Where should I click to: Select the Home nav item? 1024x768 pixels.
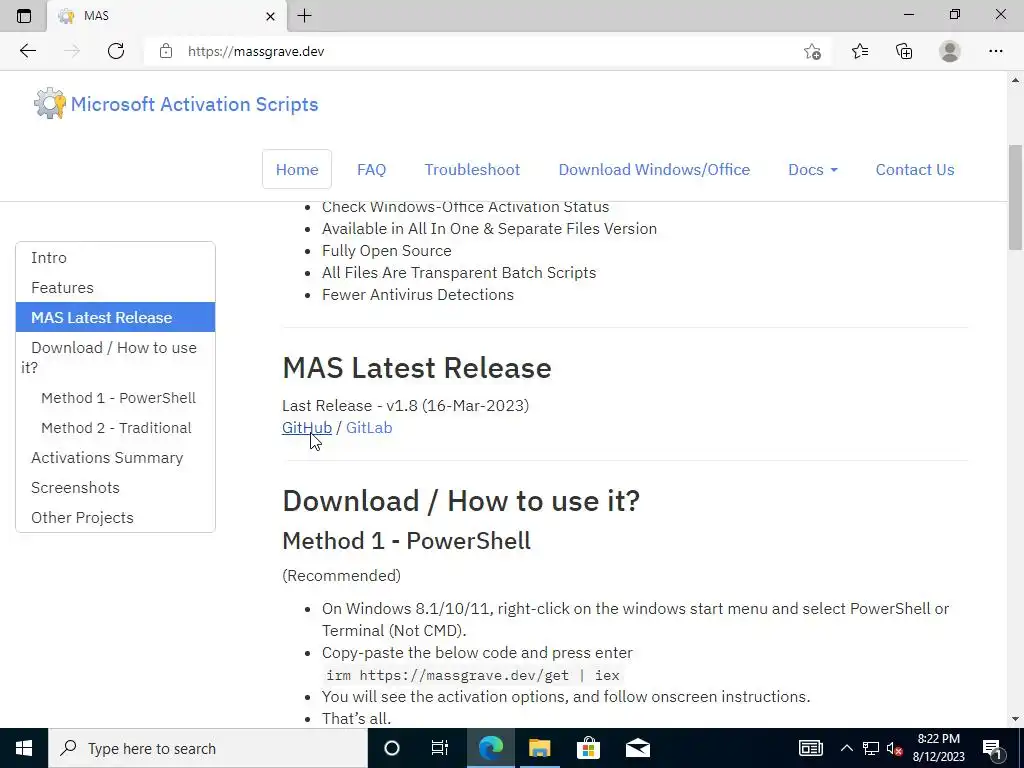point(297,169)
